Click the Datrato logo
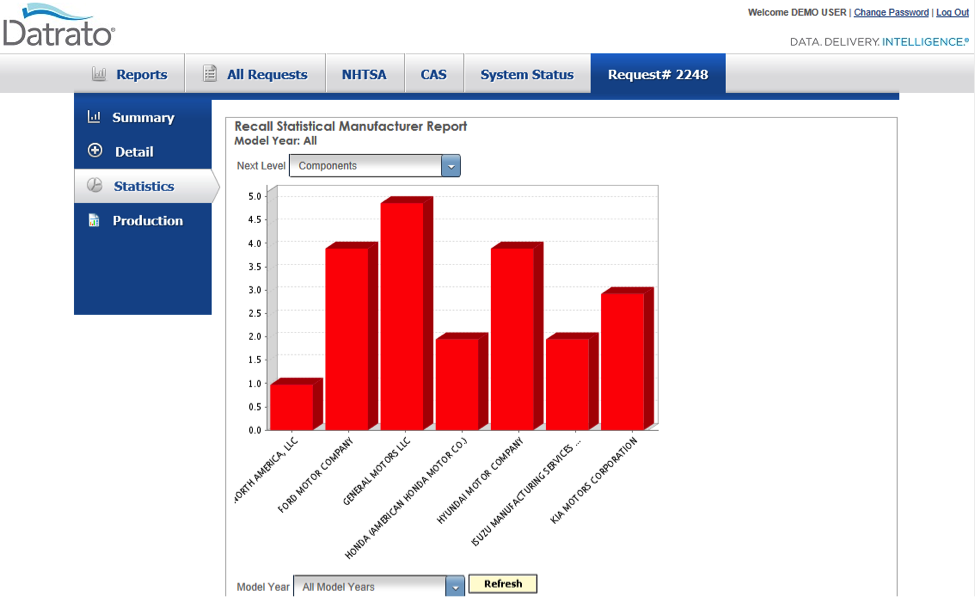This screenshot has width=975, height=597. pyautogui.click(x=58, y=25)
